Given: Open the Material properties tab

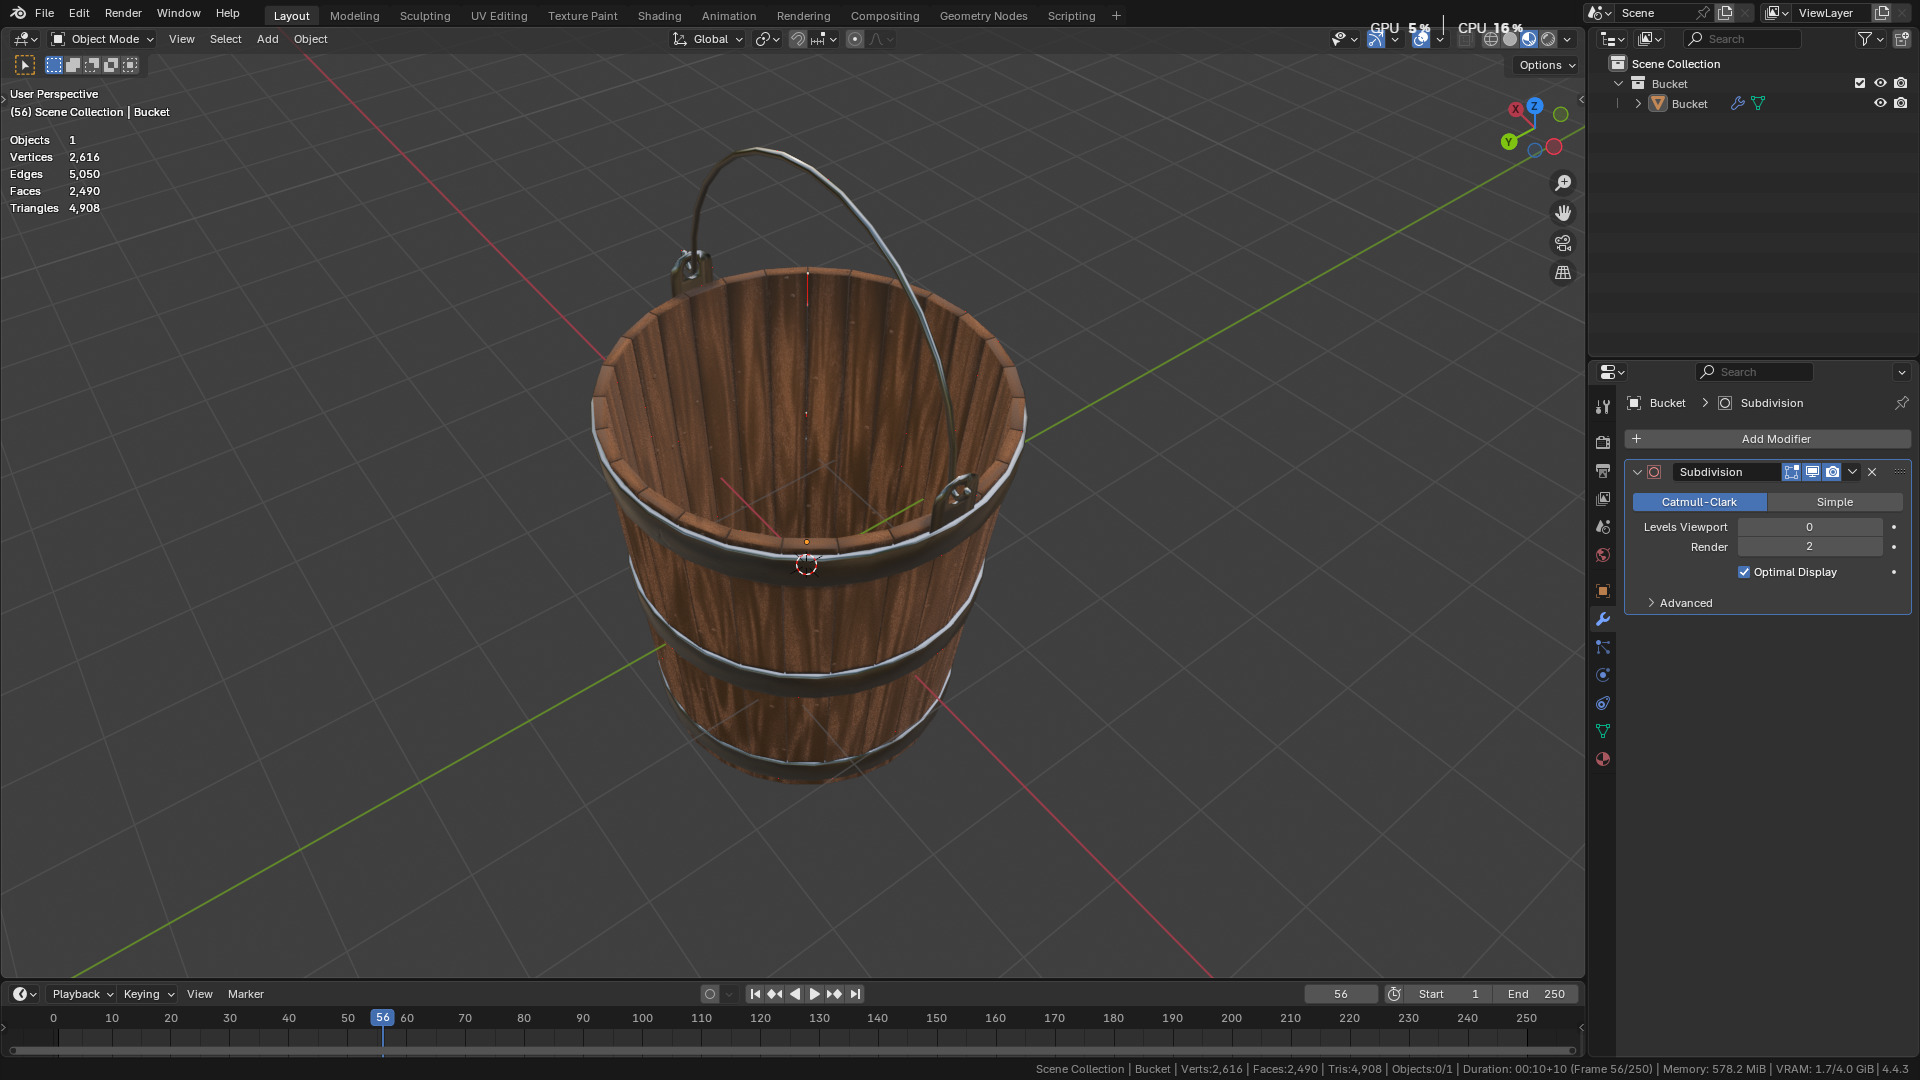Looking at the screenshot, I should click(1603, 759).
